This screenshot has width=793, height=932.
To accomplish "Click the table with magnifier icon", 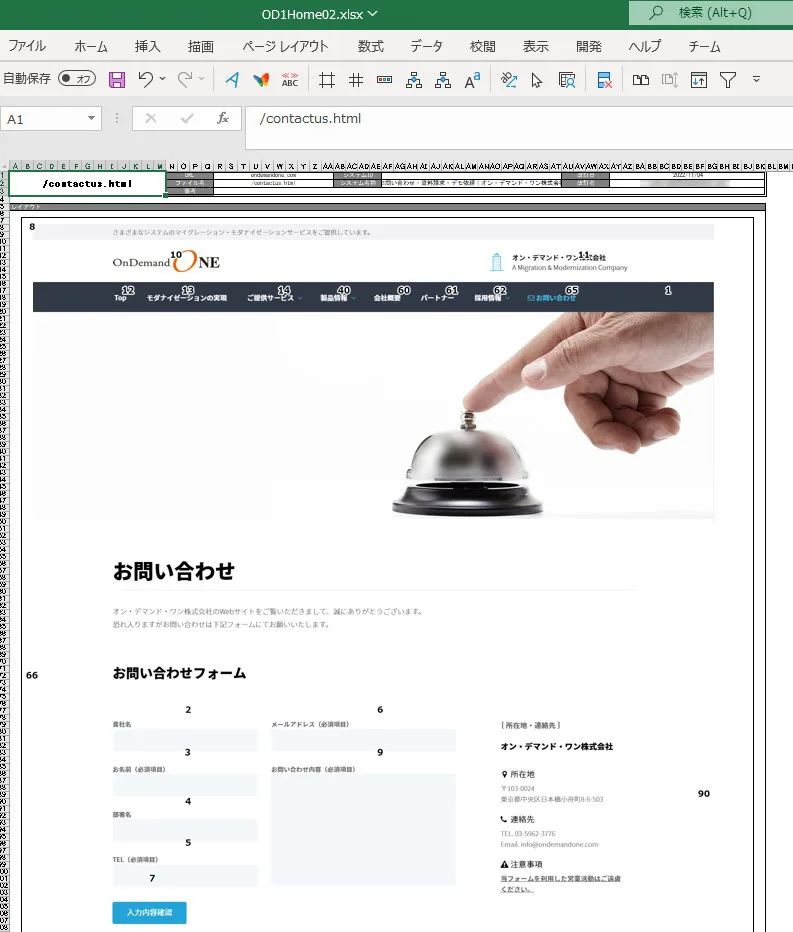I will tap(567, 80).
